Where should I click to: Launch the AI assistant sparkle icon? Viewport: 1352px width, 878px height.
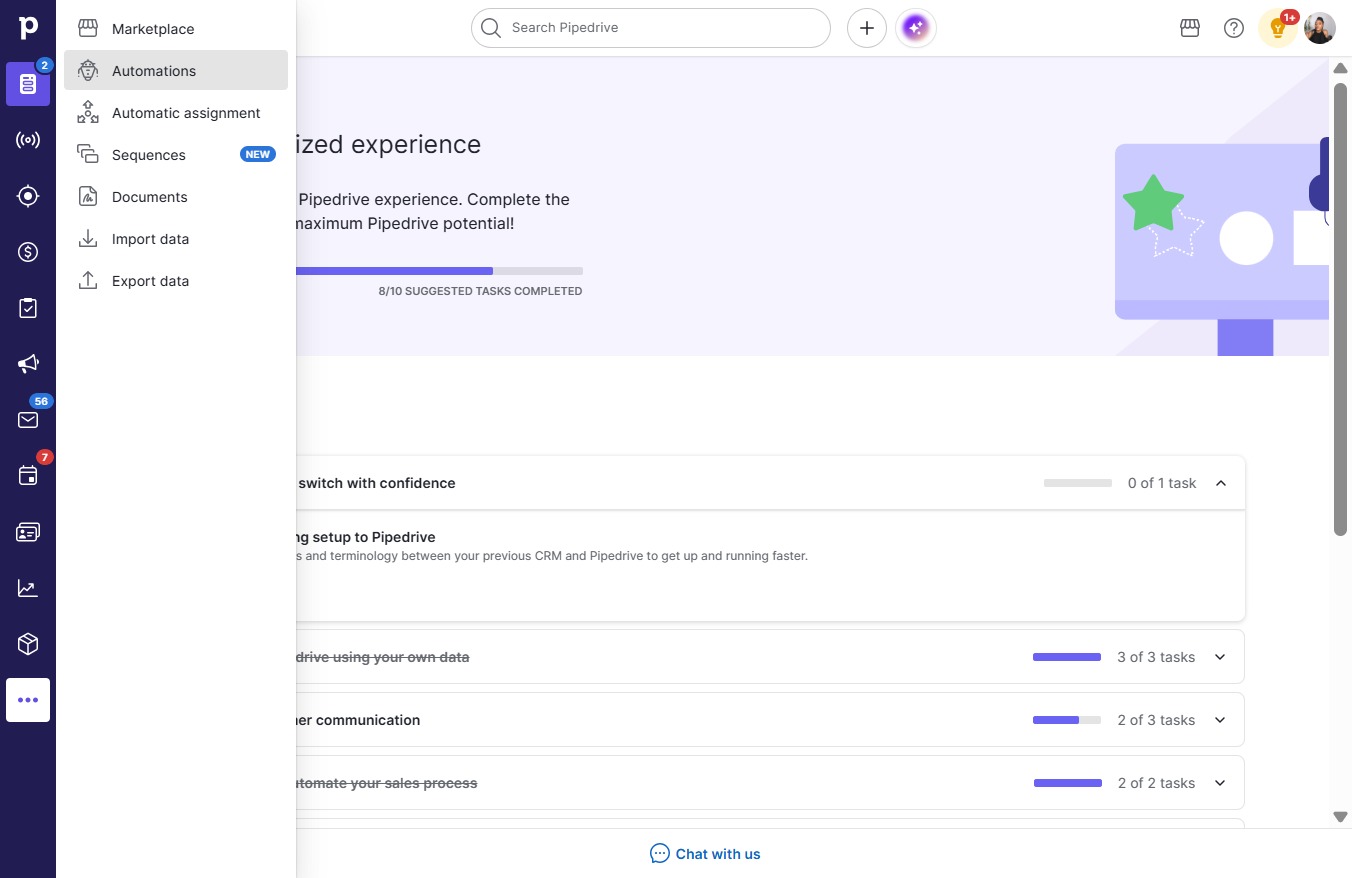(916, 28)
